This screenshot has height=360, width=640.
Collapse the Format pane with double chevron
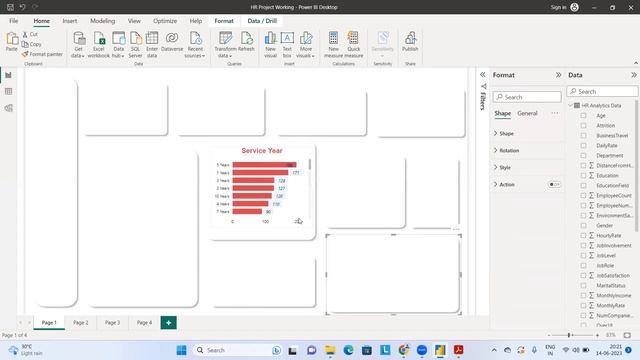coord(558,75)
